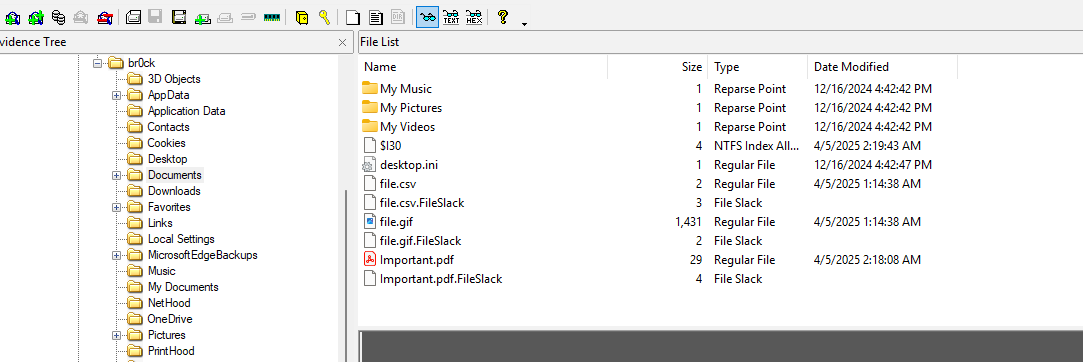This screenshot has width=1083, height=362.
Task: Collapse the br0ck folder node
Action: 97,63
